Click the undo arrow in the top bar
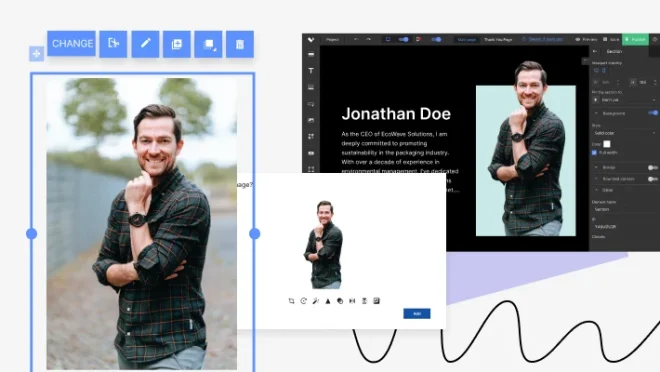The image size is (660, 372). [x=356, y=39]
